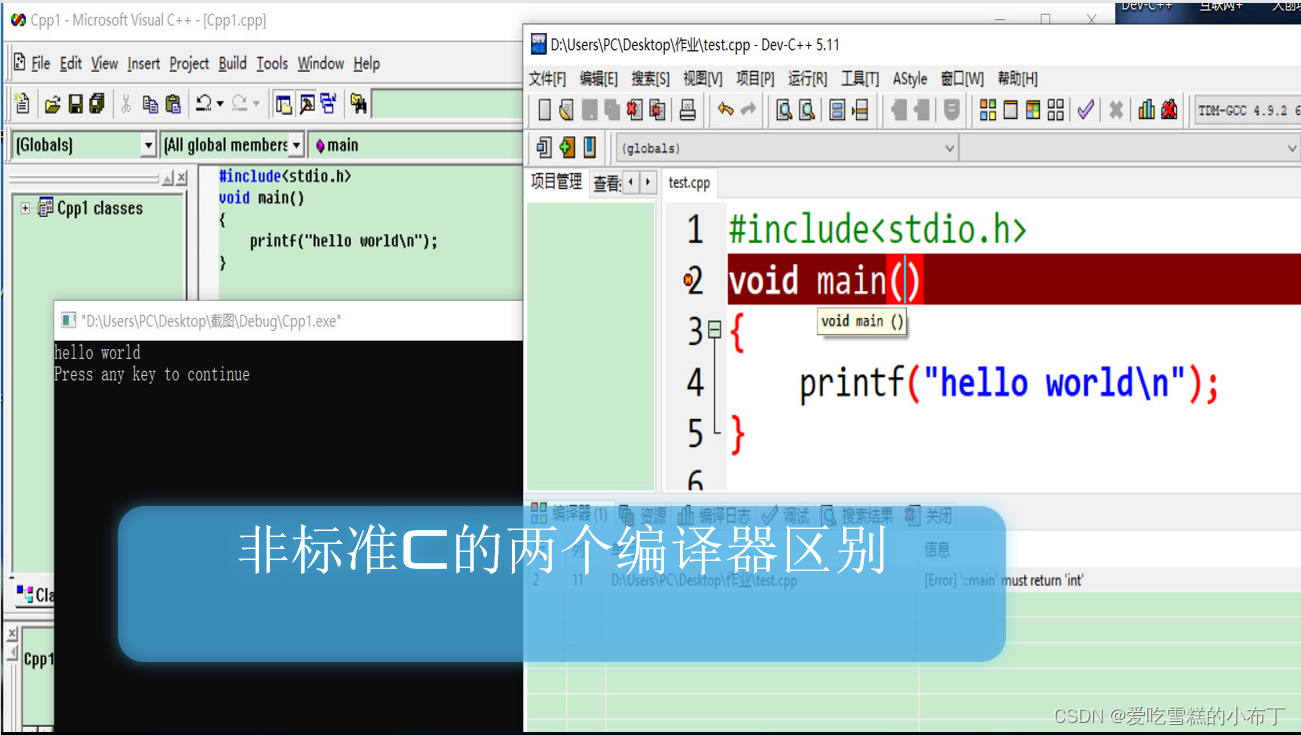
Task: Open Insert menu in Visual C++
Action: click(143, 63)
